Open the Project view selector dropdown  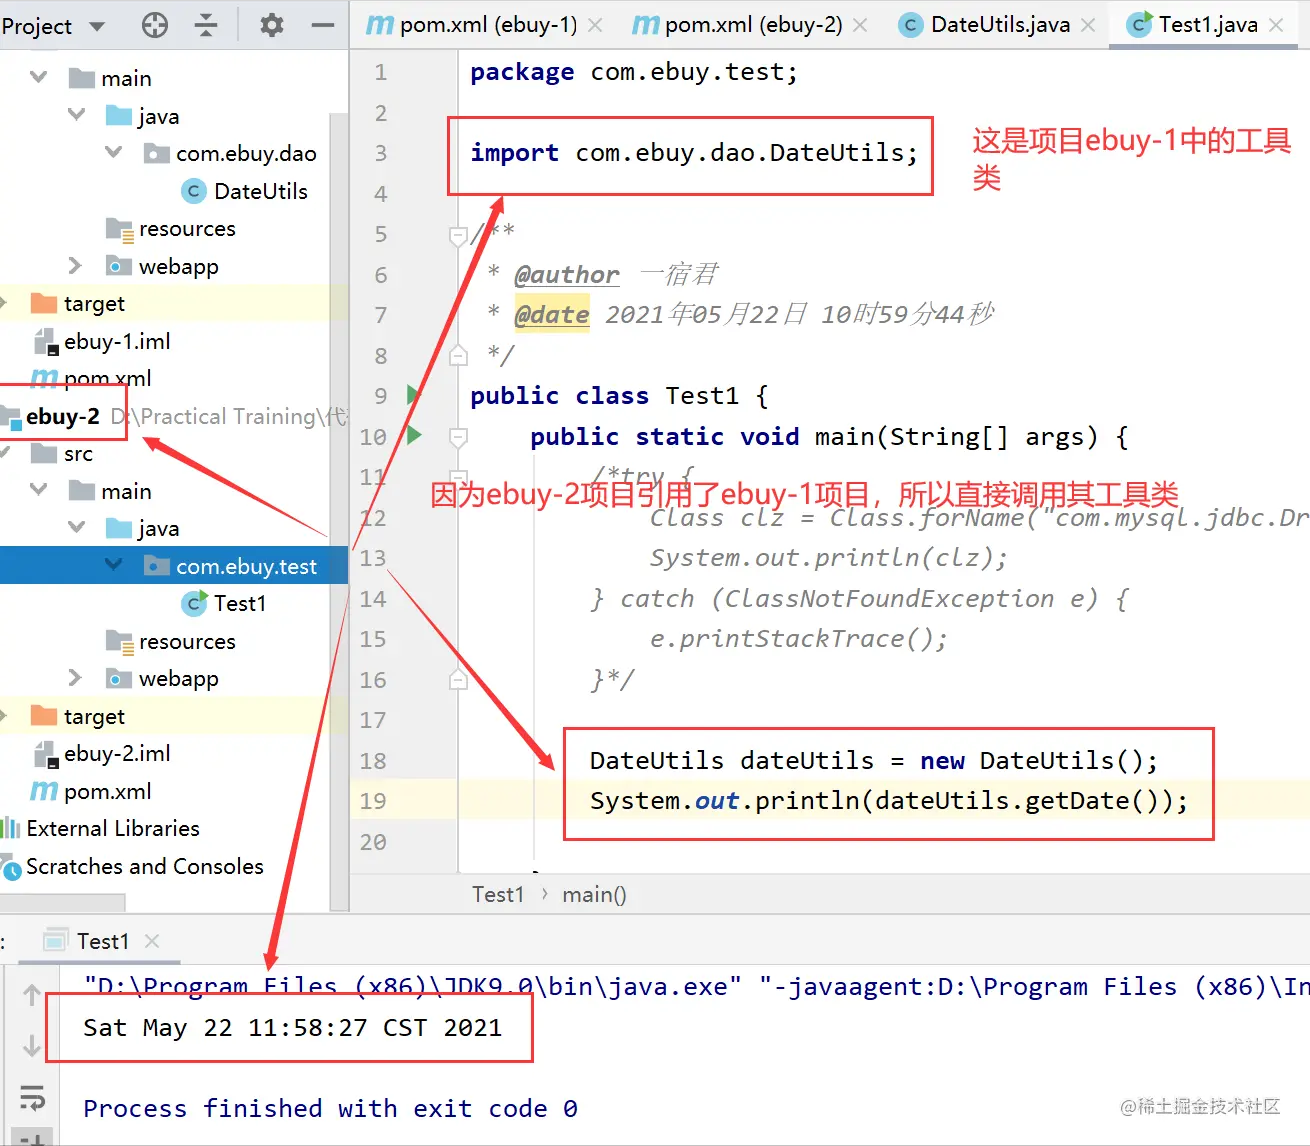[x=53, y=26]
